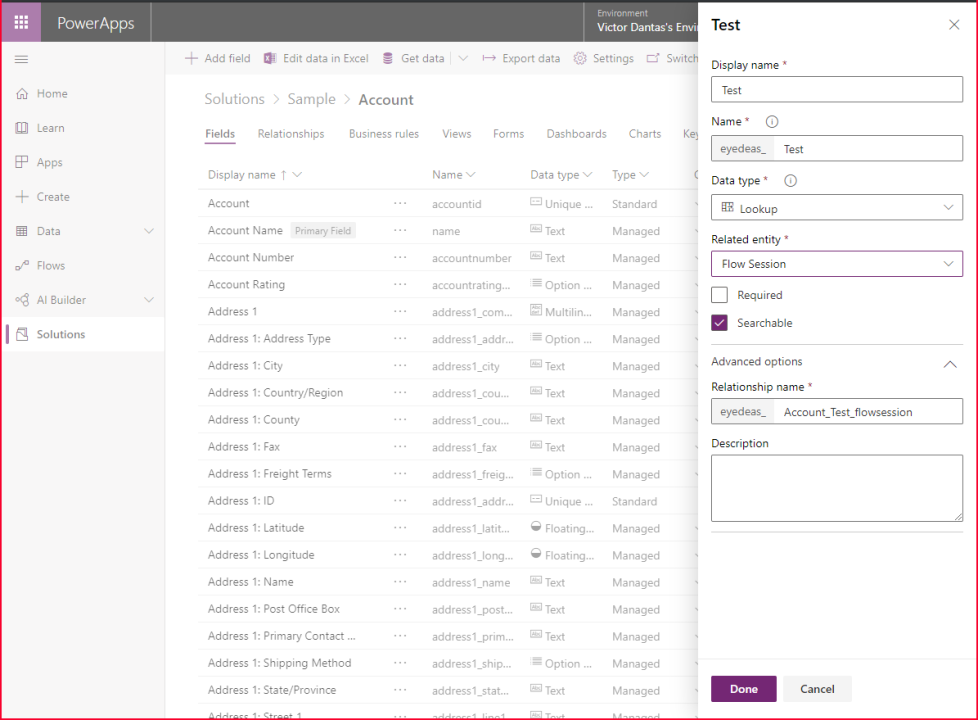Open Address 1: Freight Terms field
The image size is (978, 720).
point(269,474)
